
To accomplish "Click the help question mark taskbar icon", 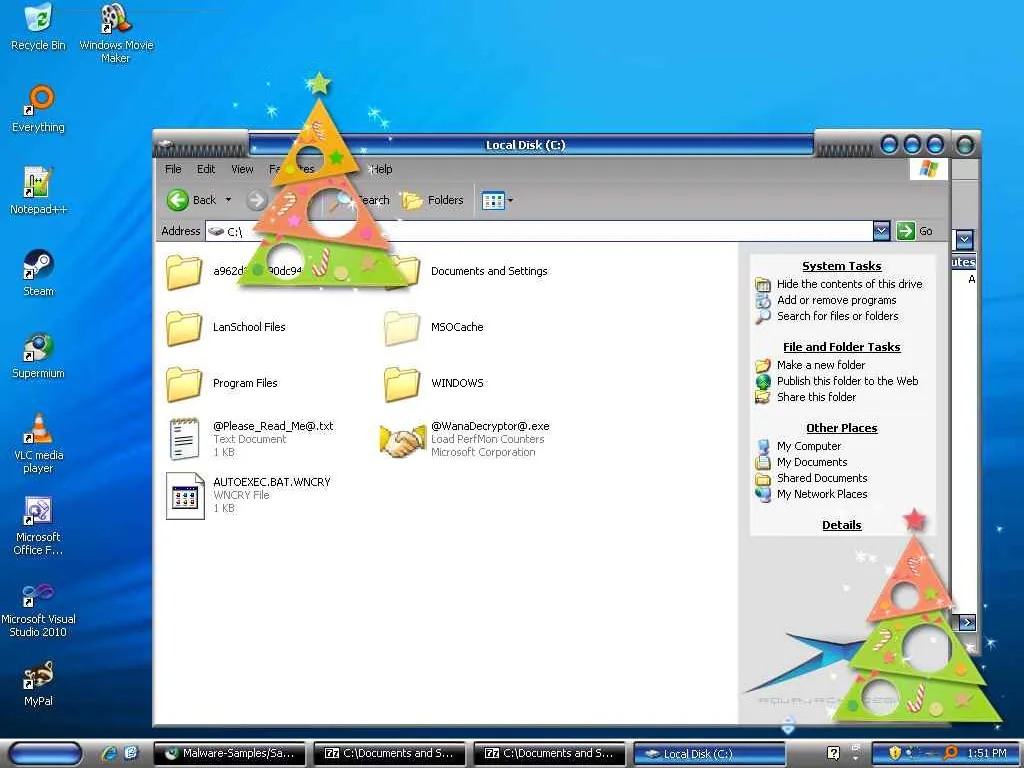I will point(833,753).
